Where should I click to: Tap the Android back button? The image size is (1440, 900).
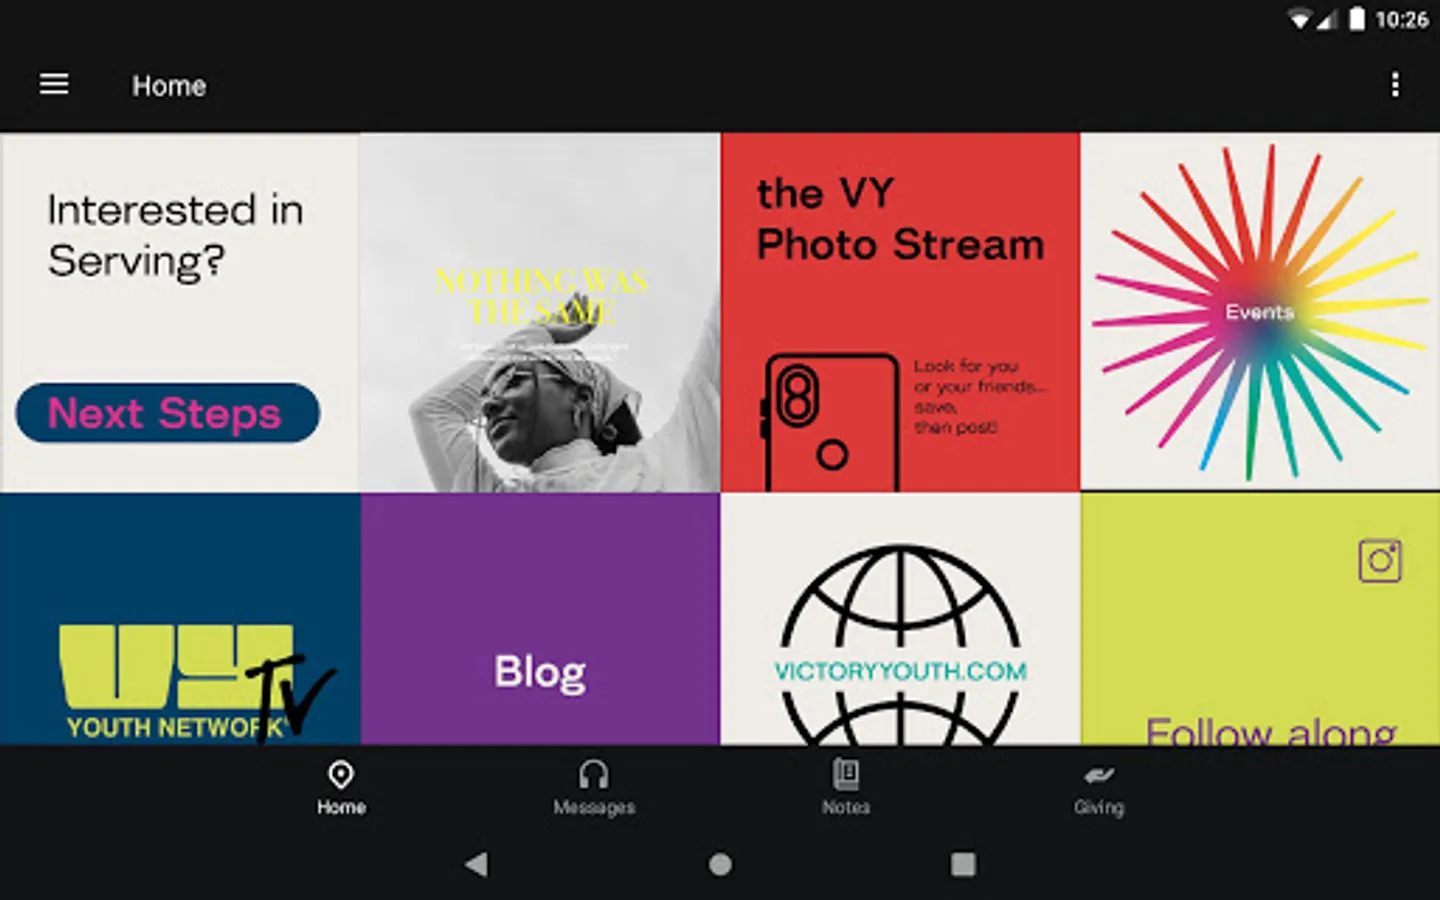(x=477, y=864)
